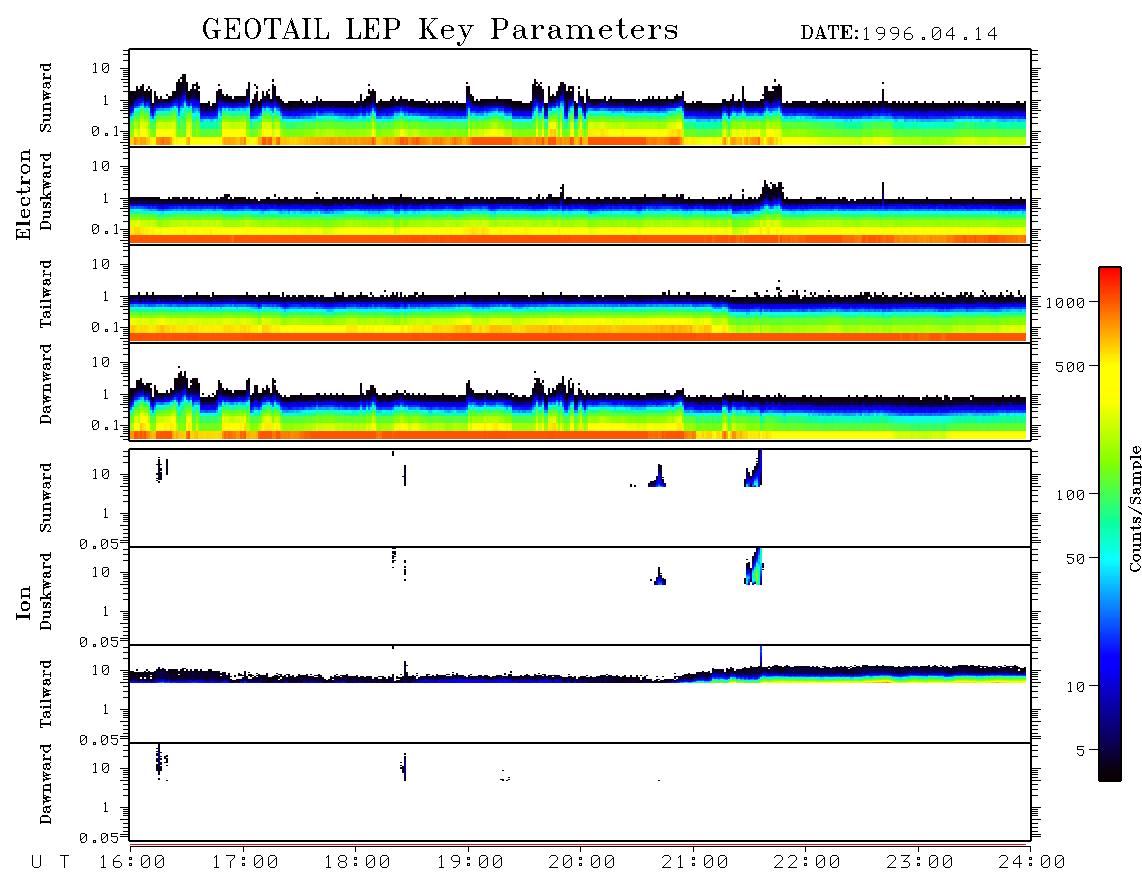Open the Electron Duskward spectrogram panel

pyautogui.click(x=580, y=195)
